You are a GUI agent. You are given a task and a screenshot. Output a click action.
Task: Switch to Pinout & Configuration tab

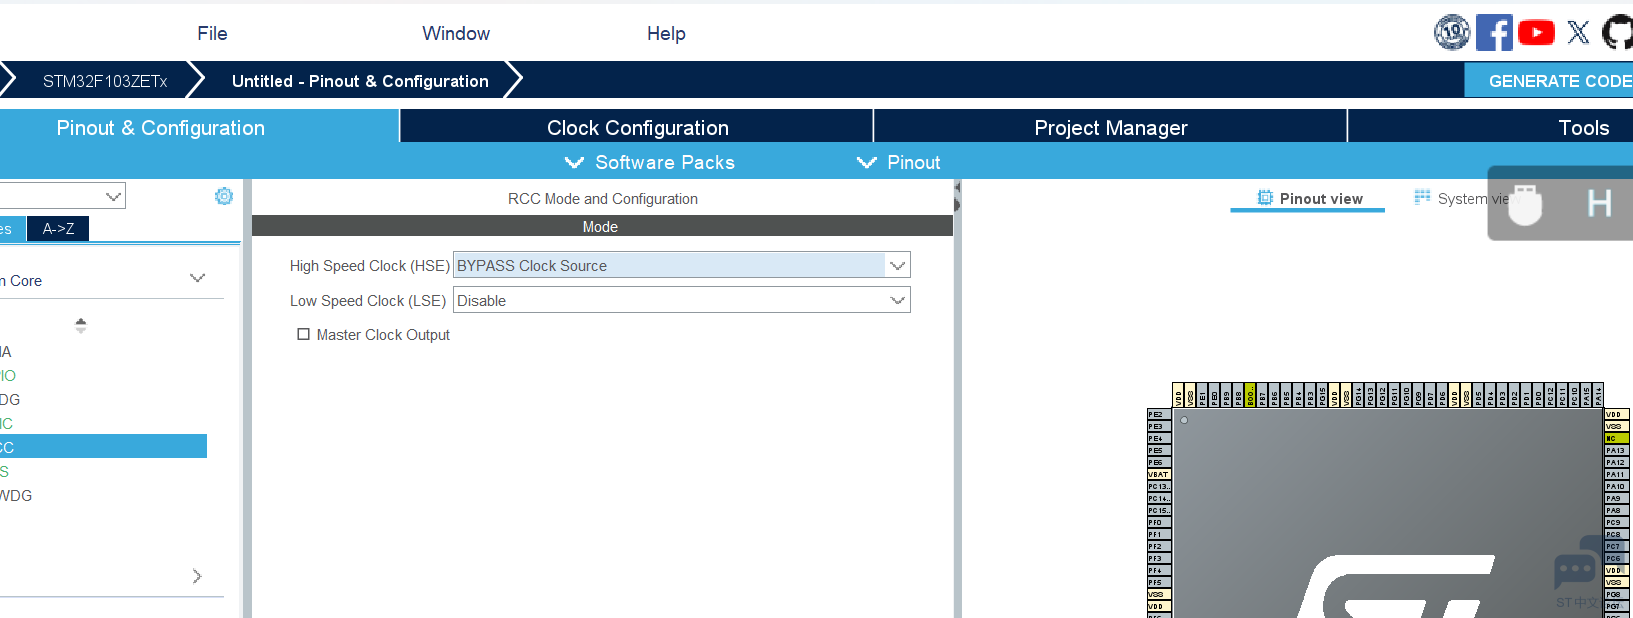coord(199,127)
